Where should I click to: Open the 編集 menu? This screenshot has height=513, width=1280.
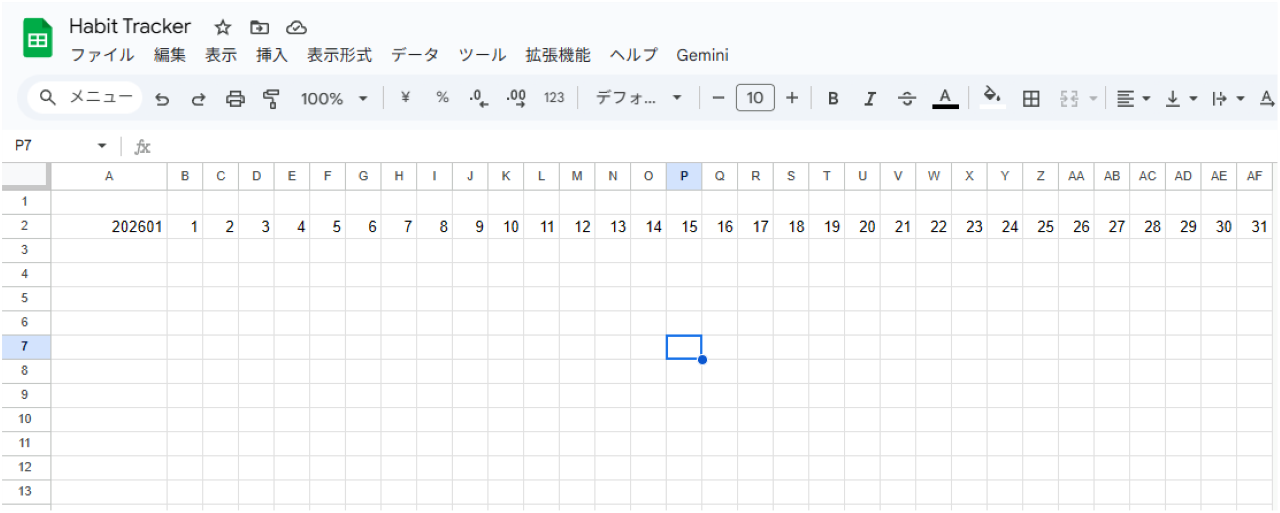point(170,56)
